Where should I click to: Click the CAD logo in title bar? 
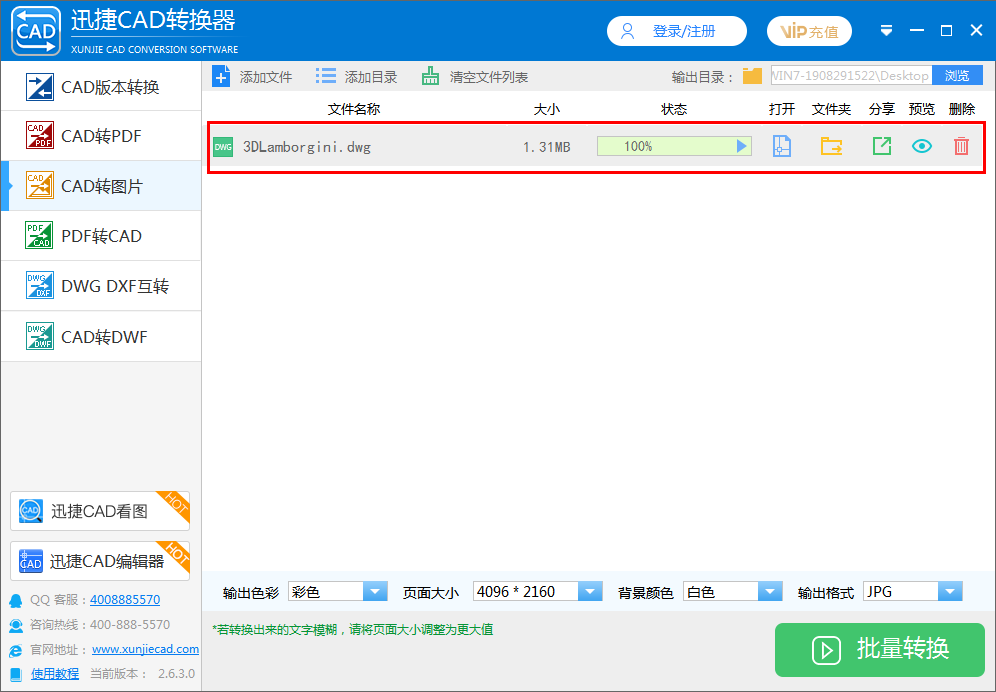(x=36, y=31)
